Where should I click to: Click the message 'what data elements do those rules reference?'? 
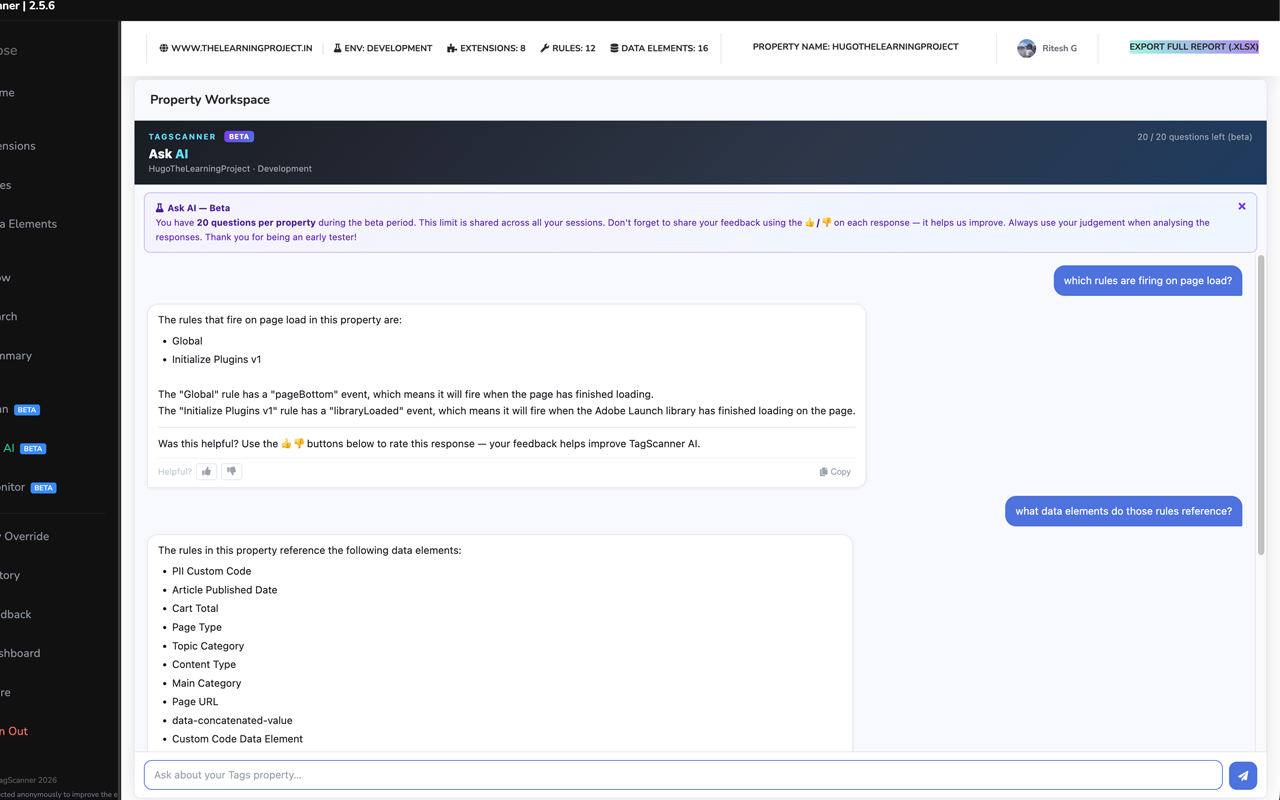click(1123, 511)
